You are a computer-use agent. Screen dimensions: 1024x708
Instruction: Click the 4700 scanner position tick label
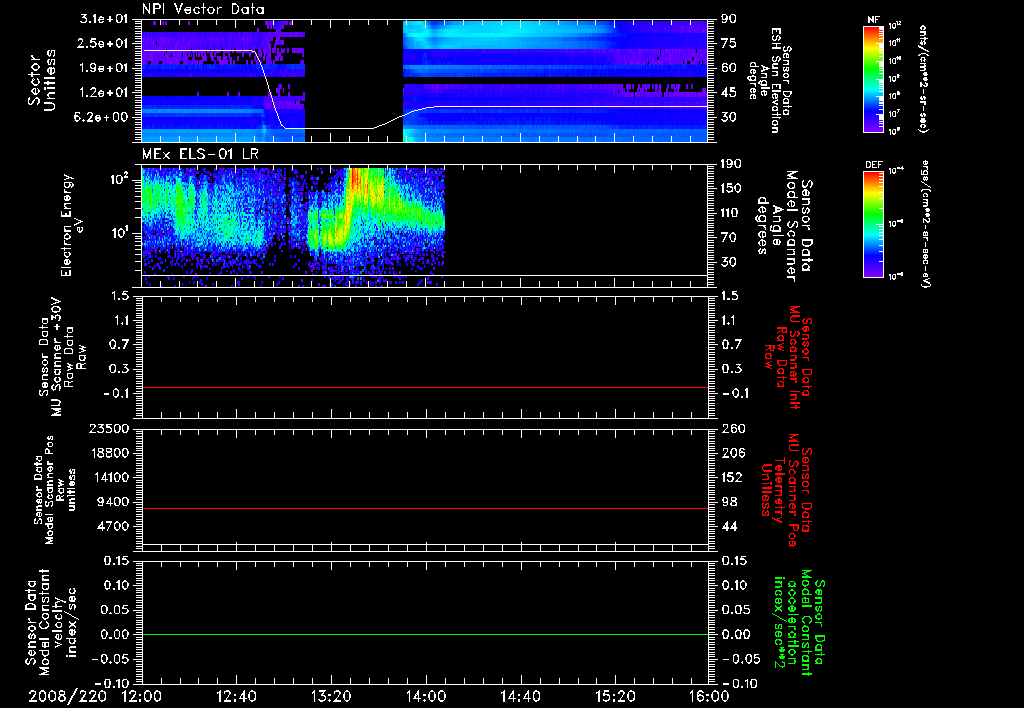click(x=112, y=526)
